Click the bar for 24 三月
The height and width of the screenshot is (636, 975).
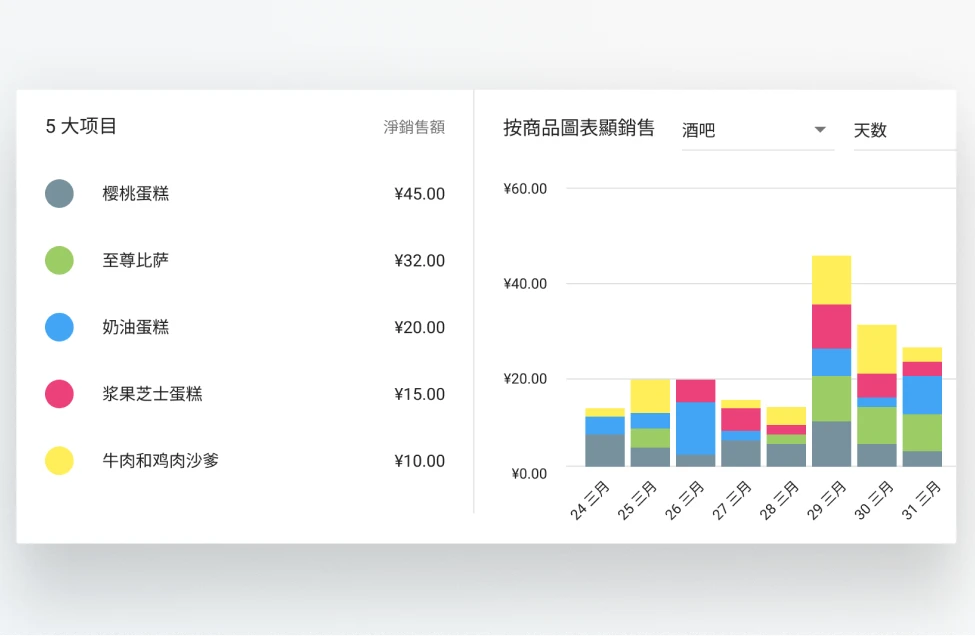click(x=602, y=440)
